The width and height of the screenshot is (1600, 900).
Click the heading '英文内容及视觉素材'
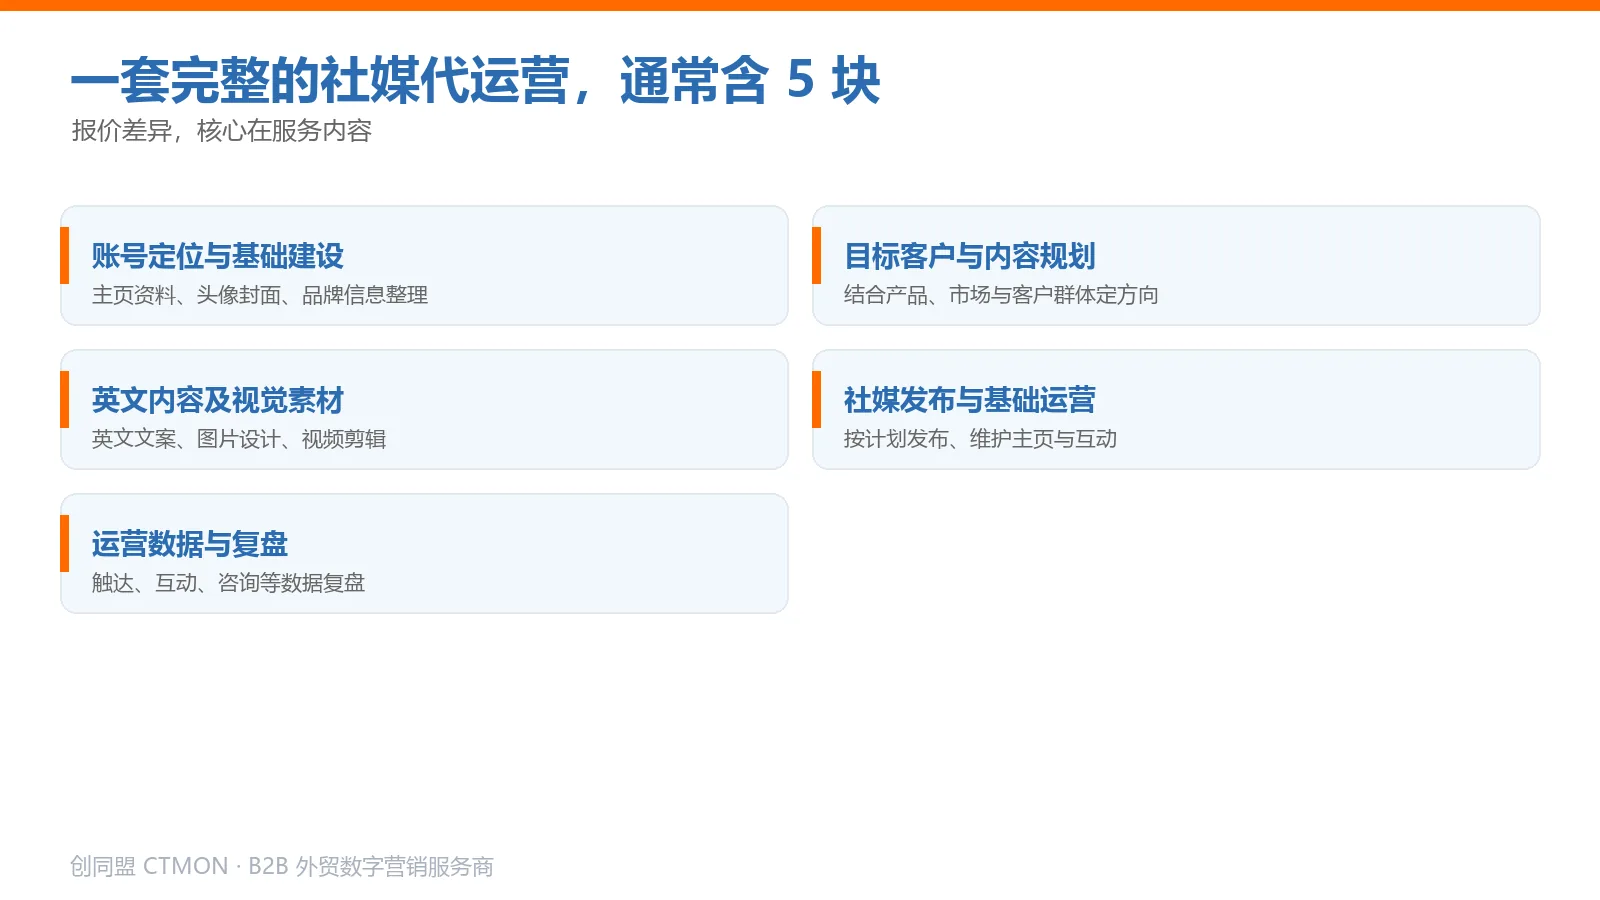tap(217, 400)
